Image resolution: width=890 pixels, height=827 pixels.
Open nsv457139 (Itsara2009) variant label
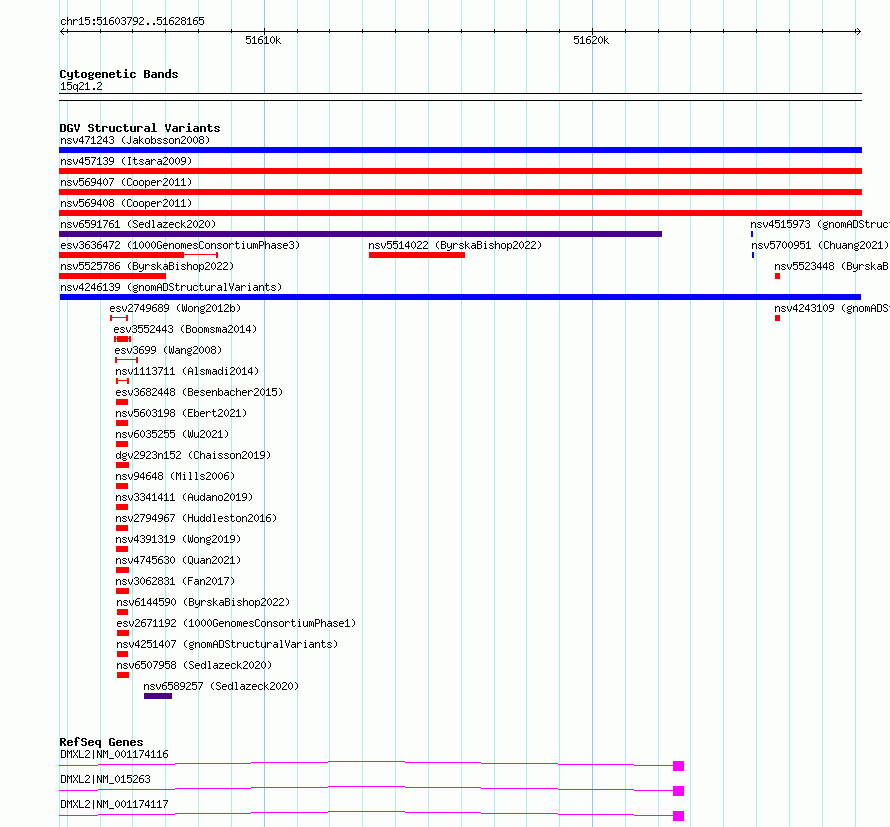tap(126, 161)
